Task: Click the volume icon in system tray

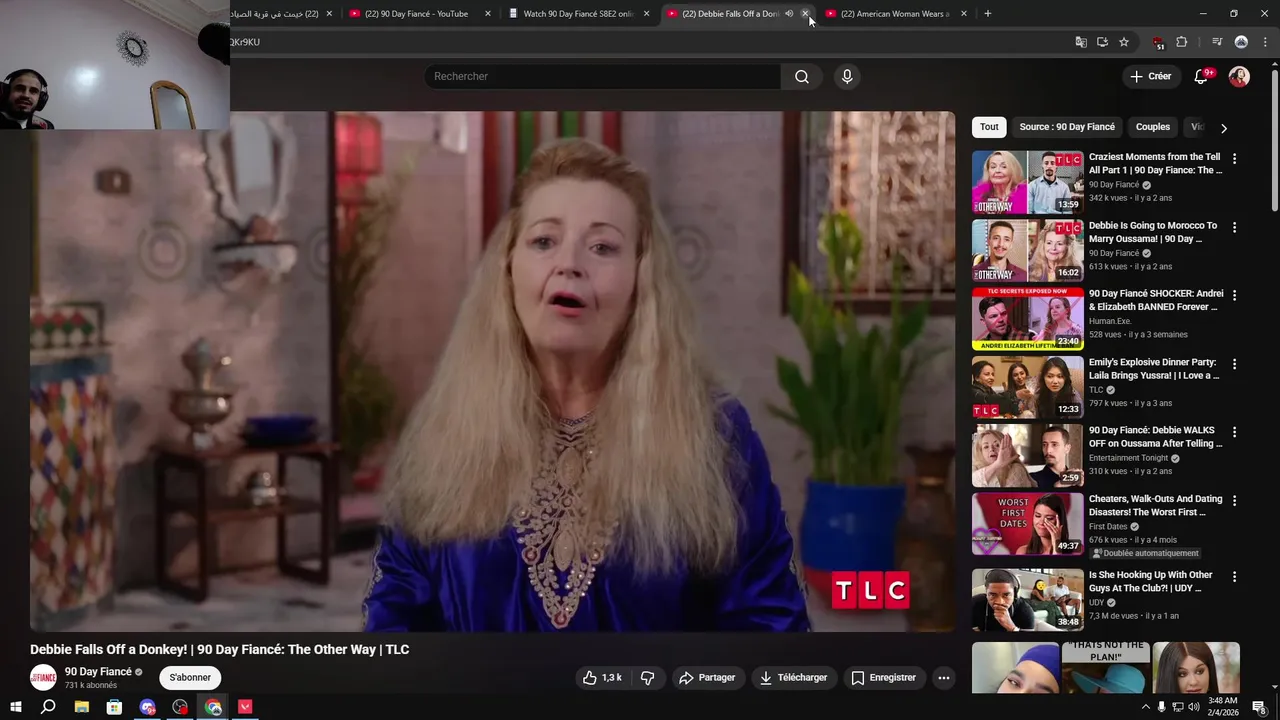Action: [1193, 707]
